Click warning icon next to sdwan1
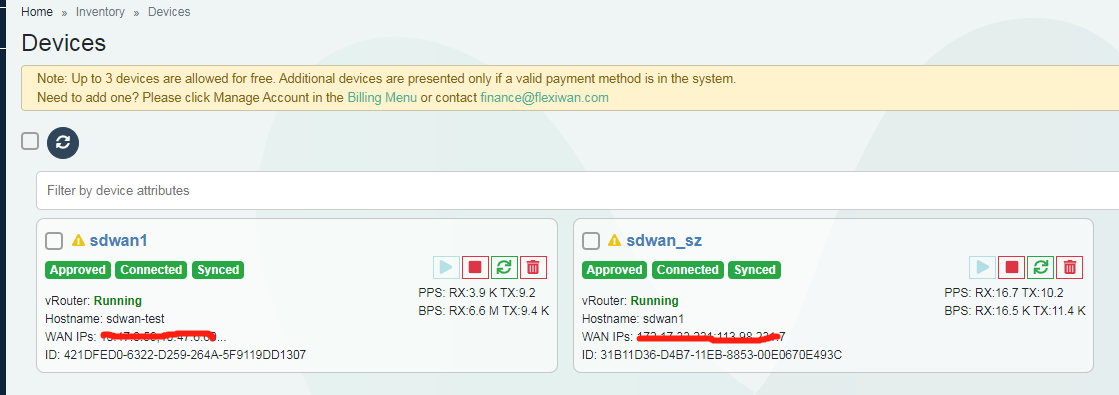 (x=78, y=241)
